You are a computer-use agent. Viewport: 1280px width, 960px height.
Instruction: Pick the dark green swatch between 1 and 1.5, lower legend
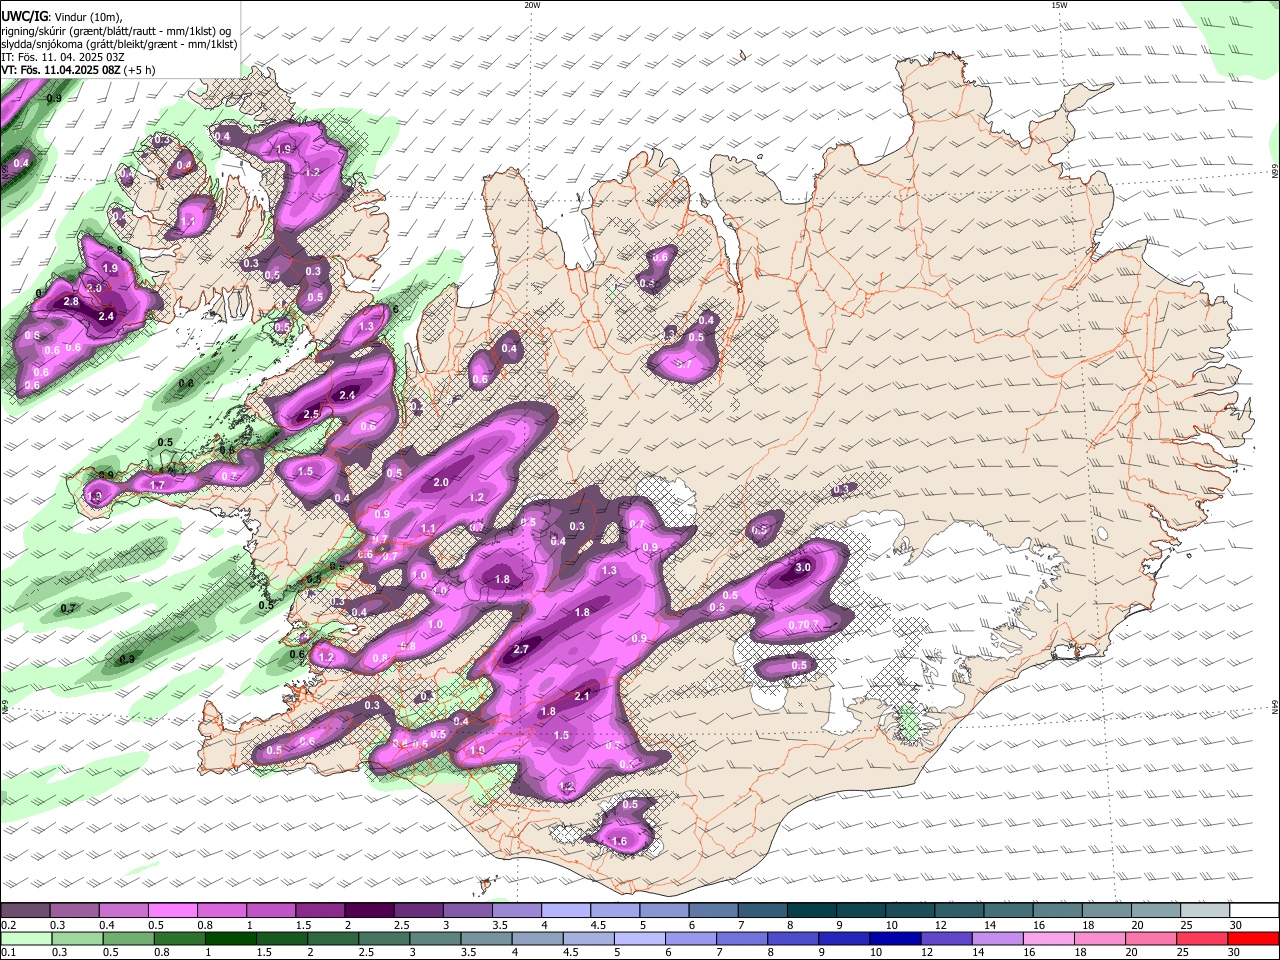coord(230,938)
